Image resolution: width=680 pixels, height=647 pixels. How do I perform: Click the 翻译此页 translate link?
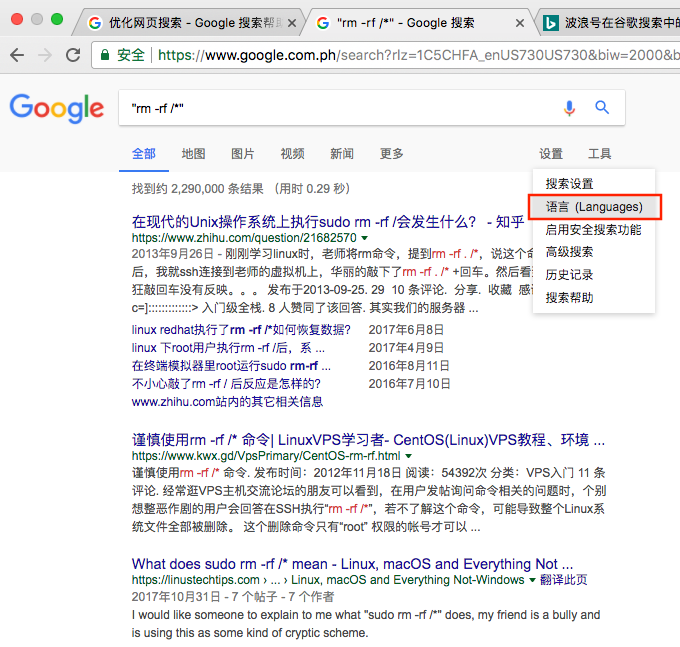click(563, 580)
